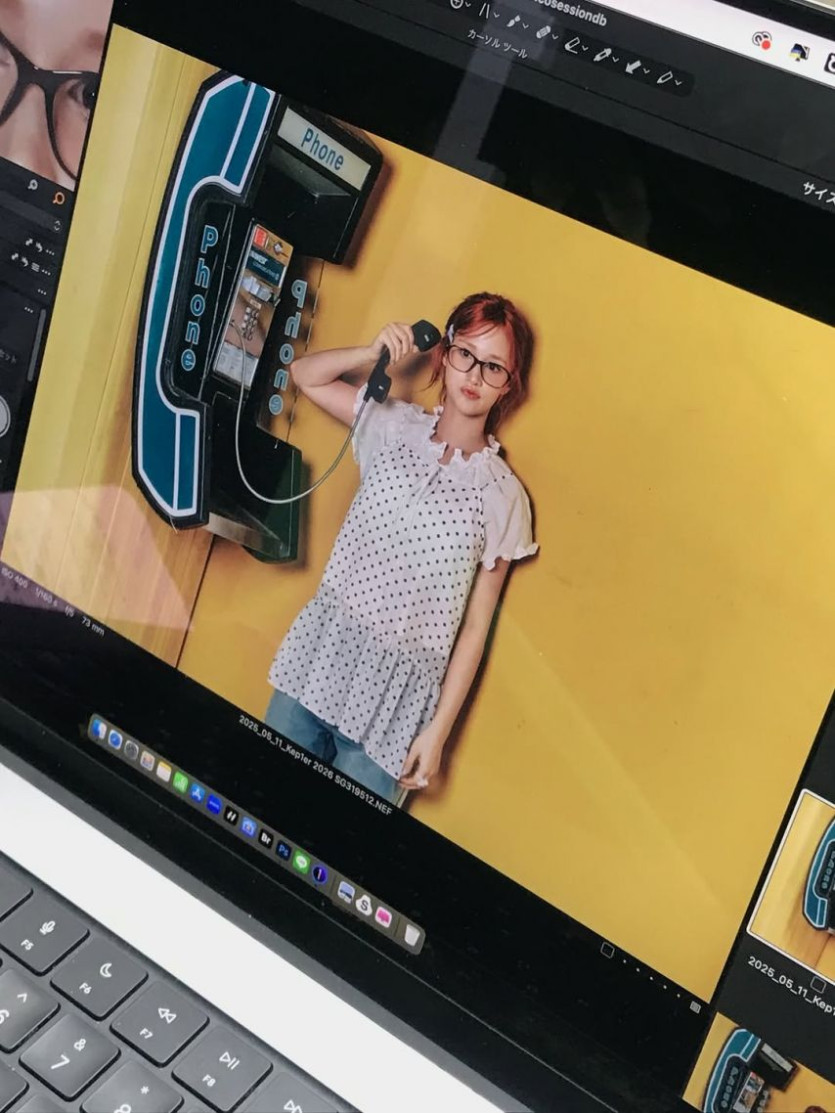Viewport: 835px width, 1113px height.
Task: Open App Store from the Dock
Action: [197, 793]
